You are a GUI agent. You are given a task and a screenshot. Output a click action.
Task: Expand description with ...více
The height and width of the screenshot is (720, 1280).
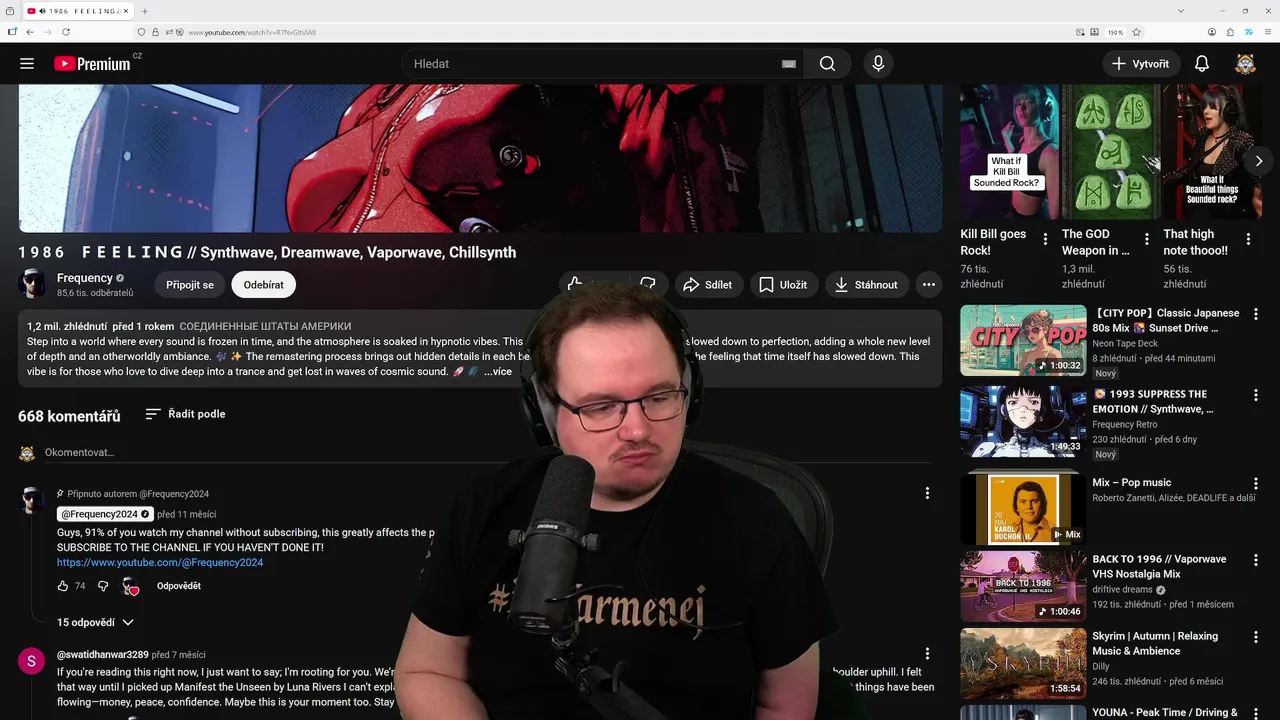click(x=498, y=372)
